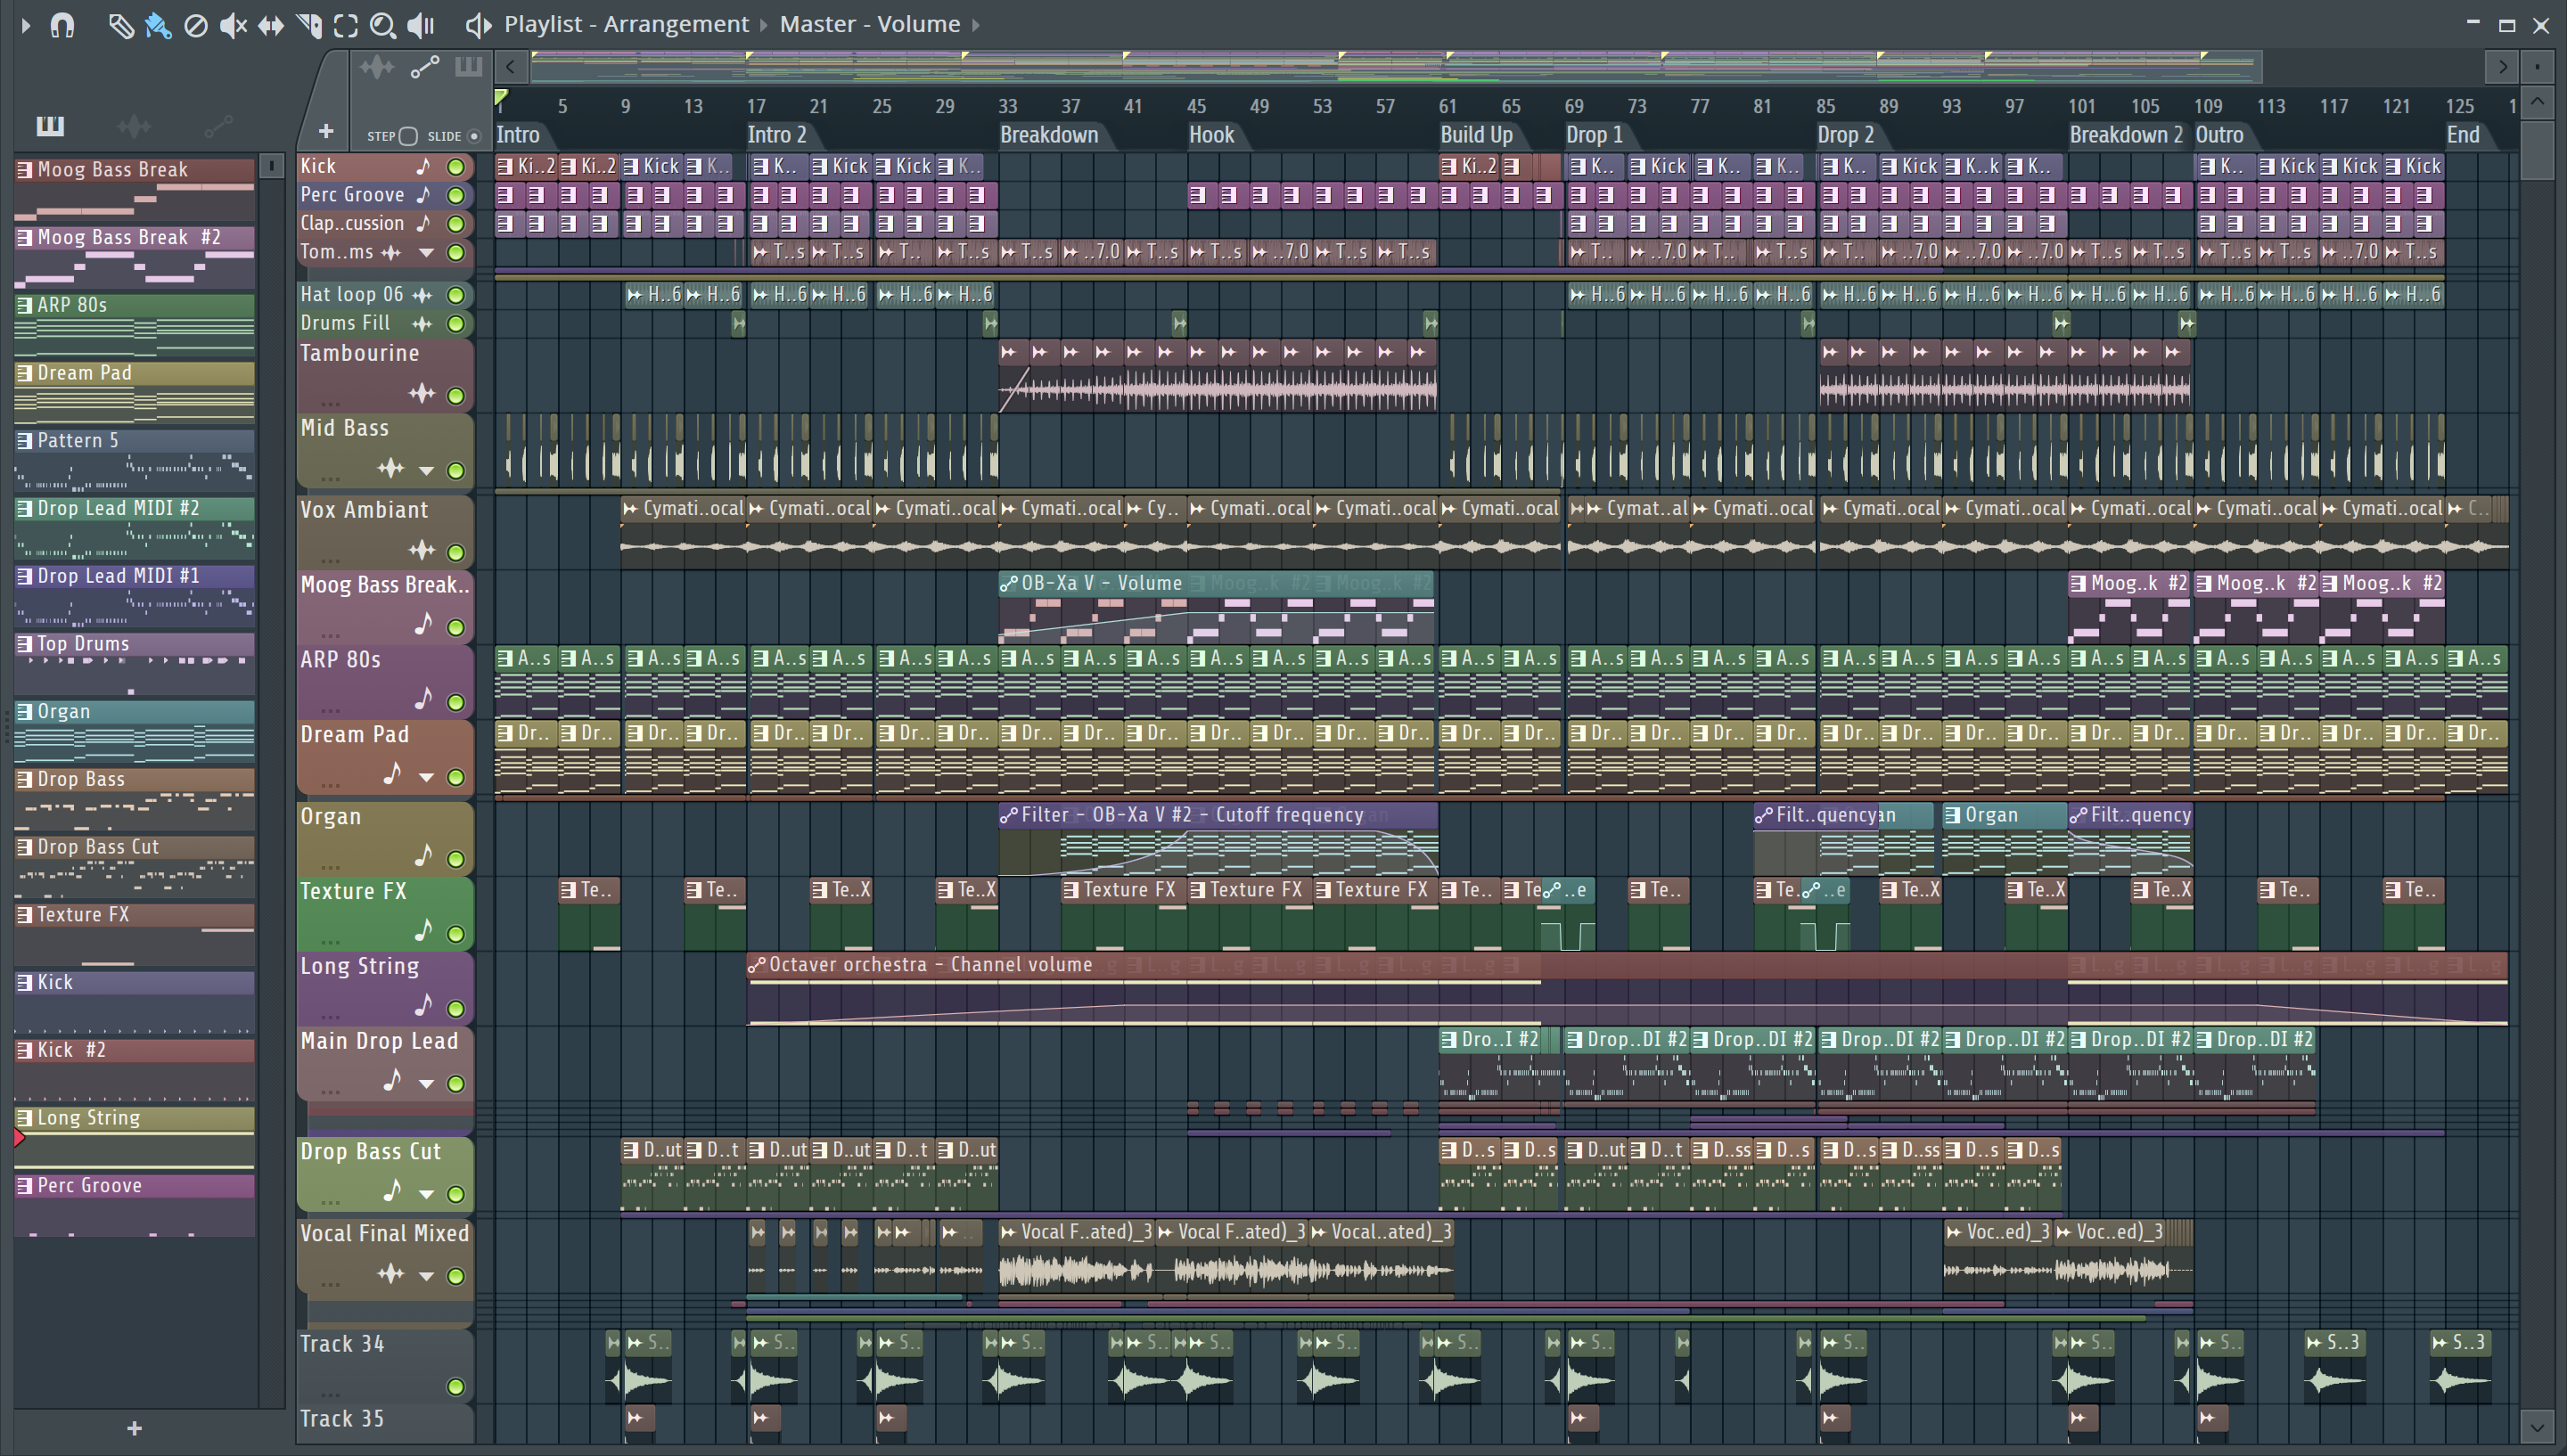
Task: Expand the Mid Bass track arrow
Action: coord(426,470)
